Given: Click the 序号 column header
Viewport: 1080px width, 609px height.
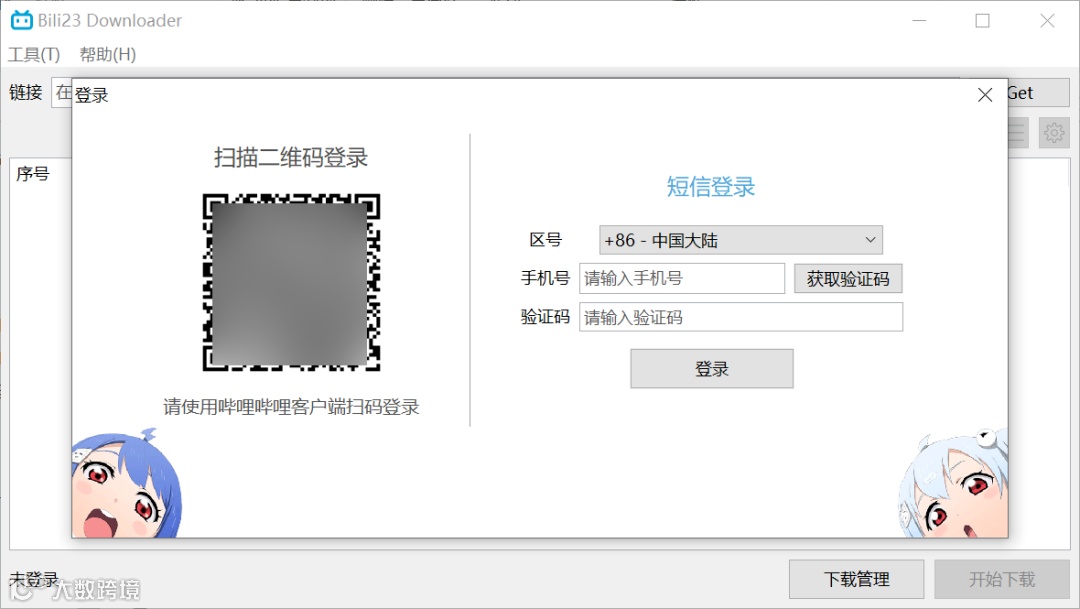Looking at the screenshot, I should click(x=33, y=174).
